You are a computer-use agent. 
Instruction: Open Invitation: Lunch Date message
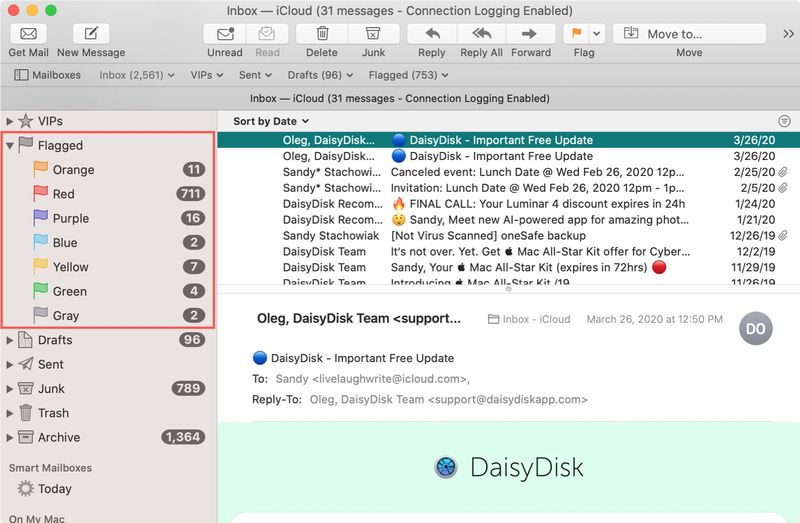tap(508, 188)
